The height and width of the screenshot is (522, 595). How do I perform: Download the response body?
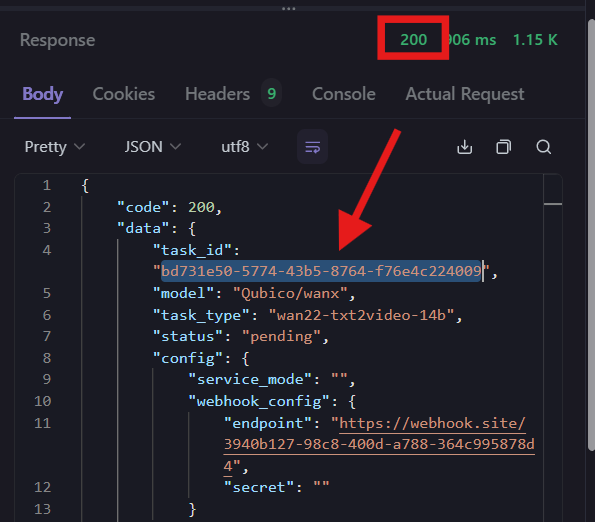coord(464,147)
